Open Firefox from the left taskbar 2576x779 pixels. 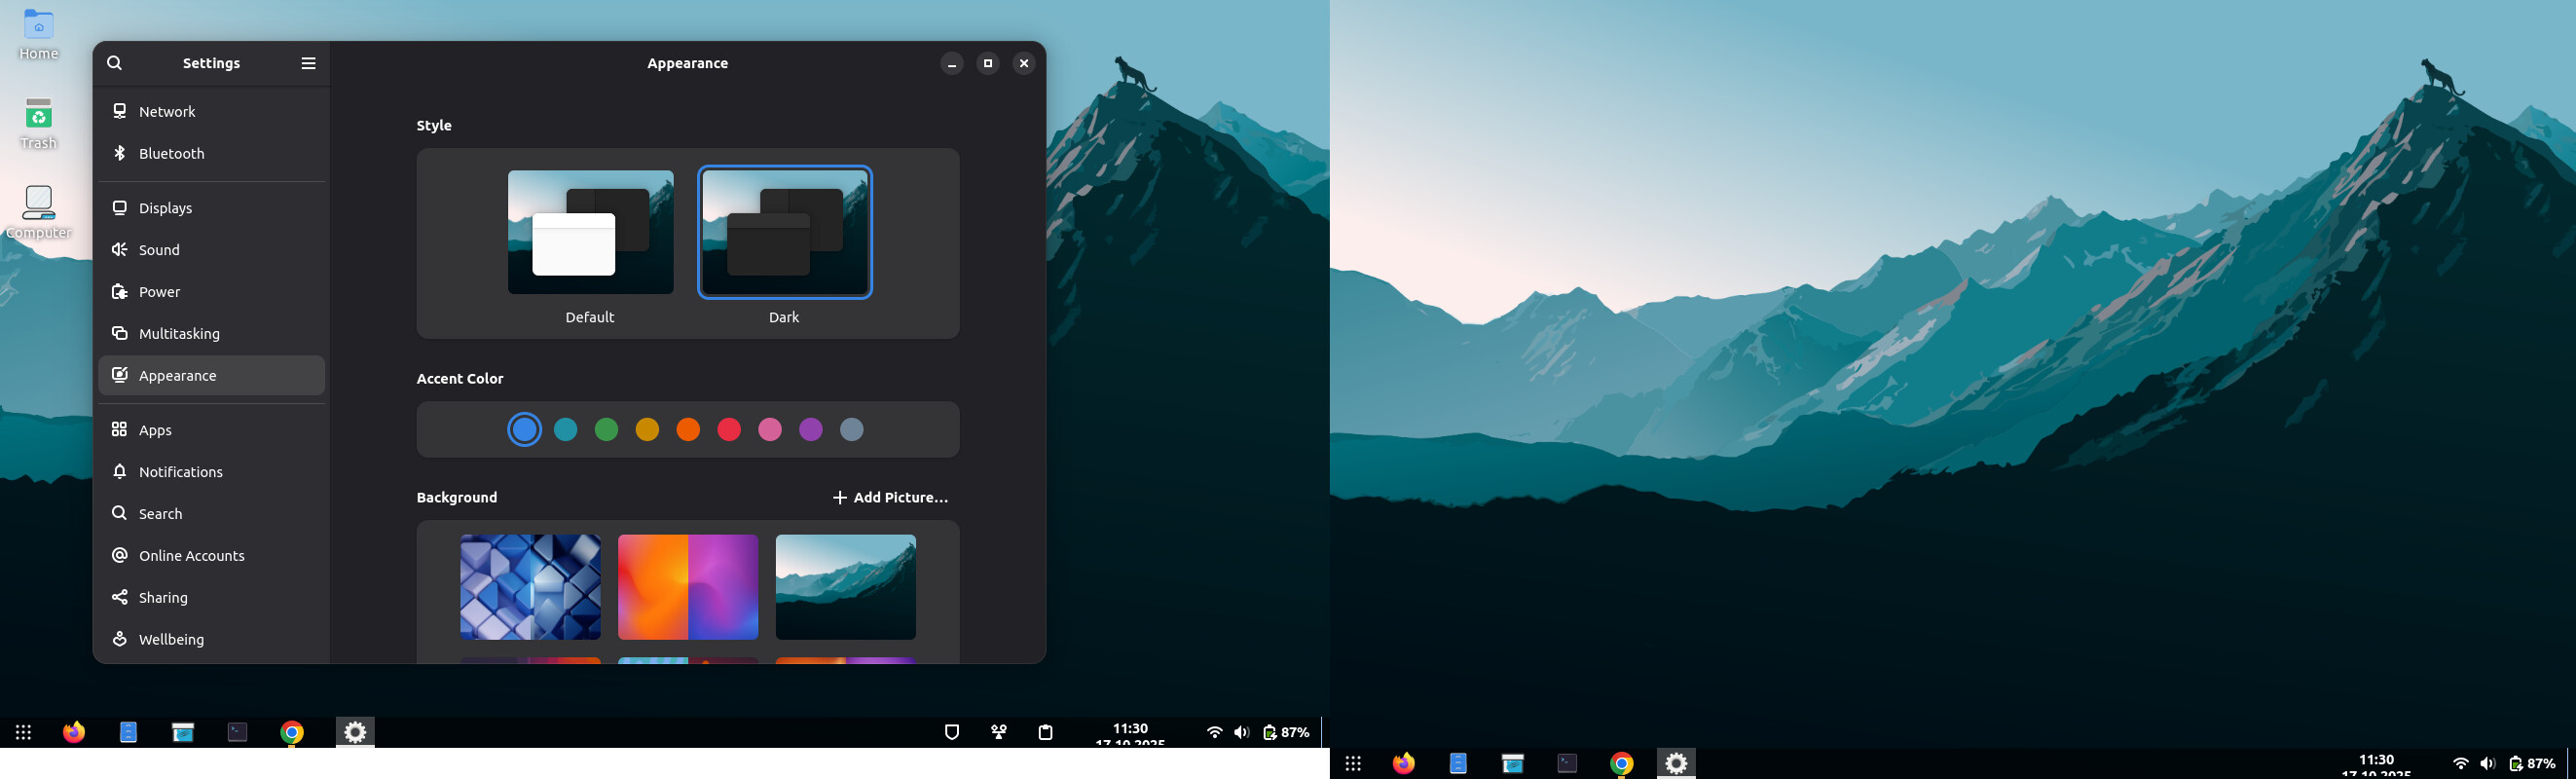[74, 732]
